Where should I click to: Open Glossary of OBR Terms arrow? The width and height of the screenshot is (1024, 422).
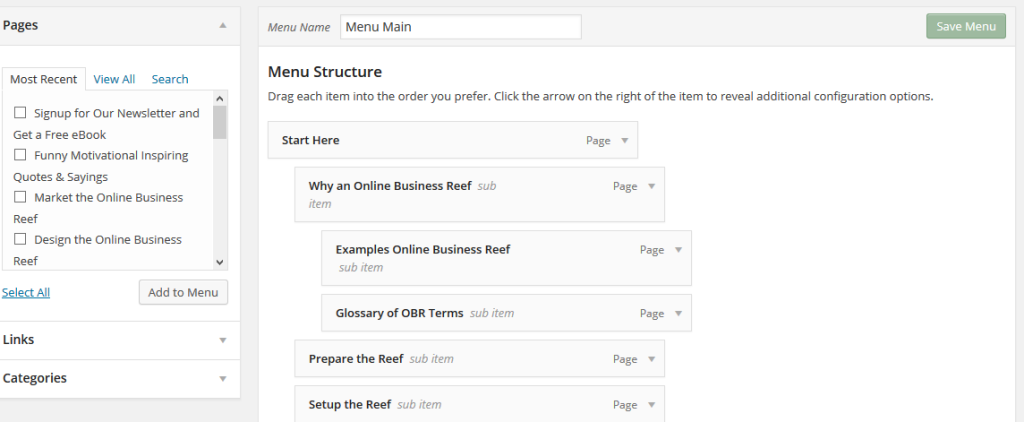[x=678, y=314]
